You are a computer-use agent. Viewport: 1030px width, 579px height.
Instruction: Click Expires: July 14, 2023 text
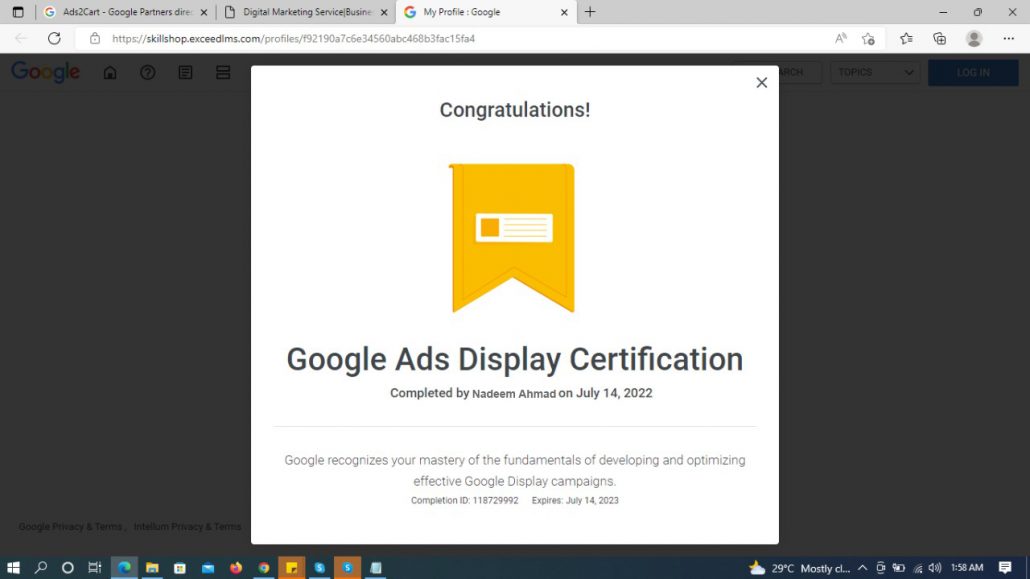click(575, 500)
